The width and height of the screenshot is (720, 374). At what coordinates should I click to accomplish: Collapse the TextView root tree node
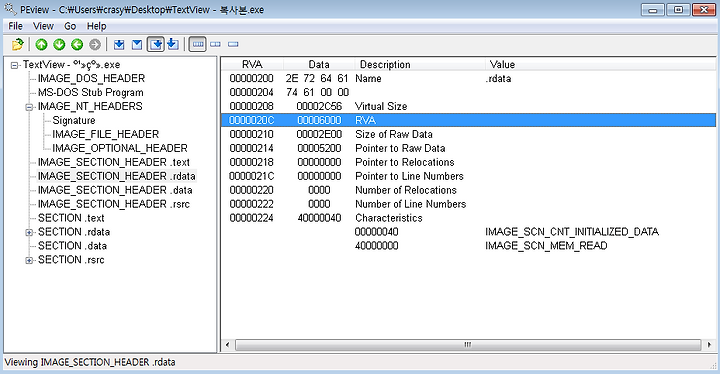14,65
